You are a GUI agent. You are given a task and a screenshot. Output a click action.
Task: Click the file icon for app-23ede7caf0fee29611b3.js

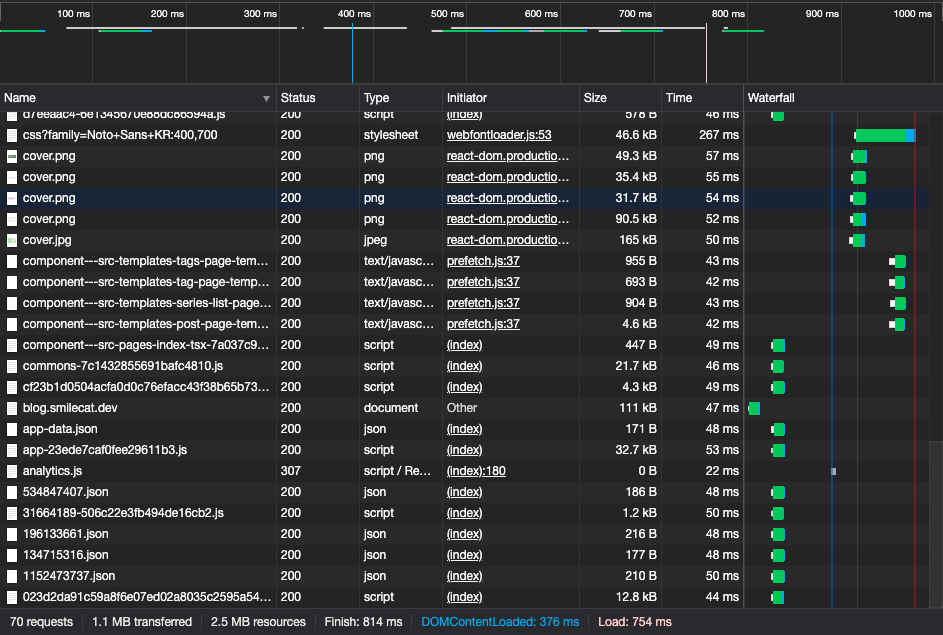tap(12, 450)
